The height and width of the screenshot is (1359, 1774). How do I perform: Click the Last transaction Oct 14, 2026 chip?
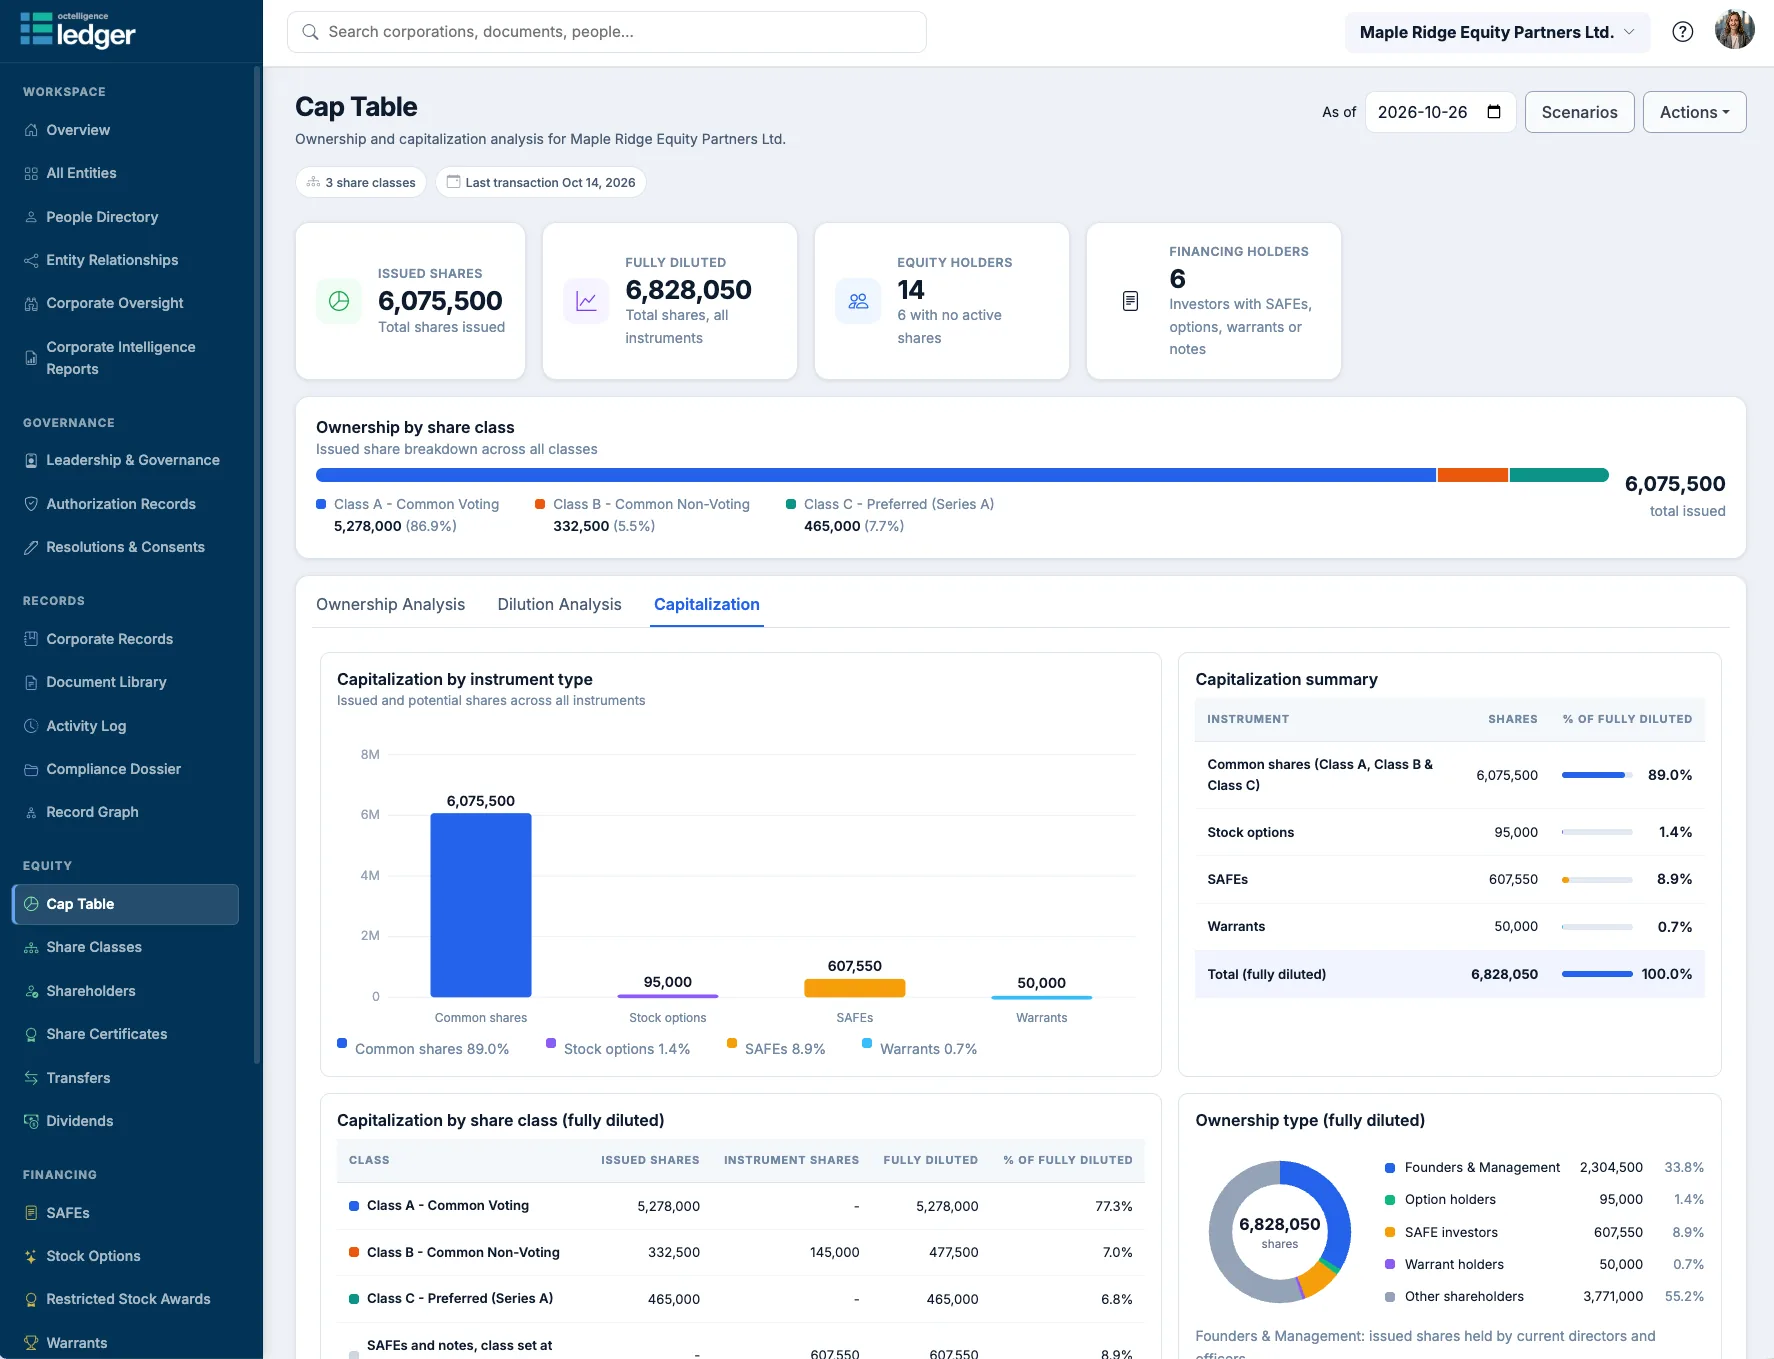pos(540,182)
